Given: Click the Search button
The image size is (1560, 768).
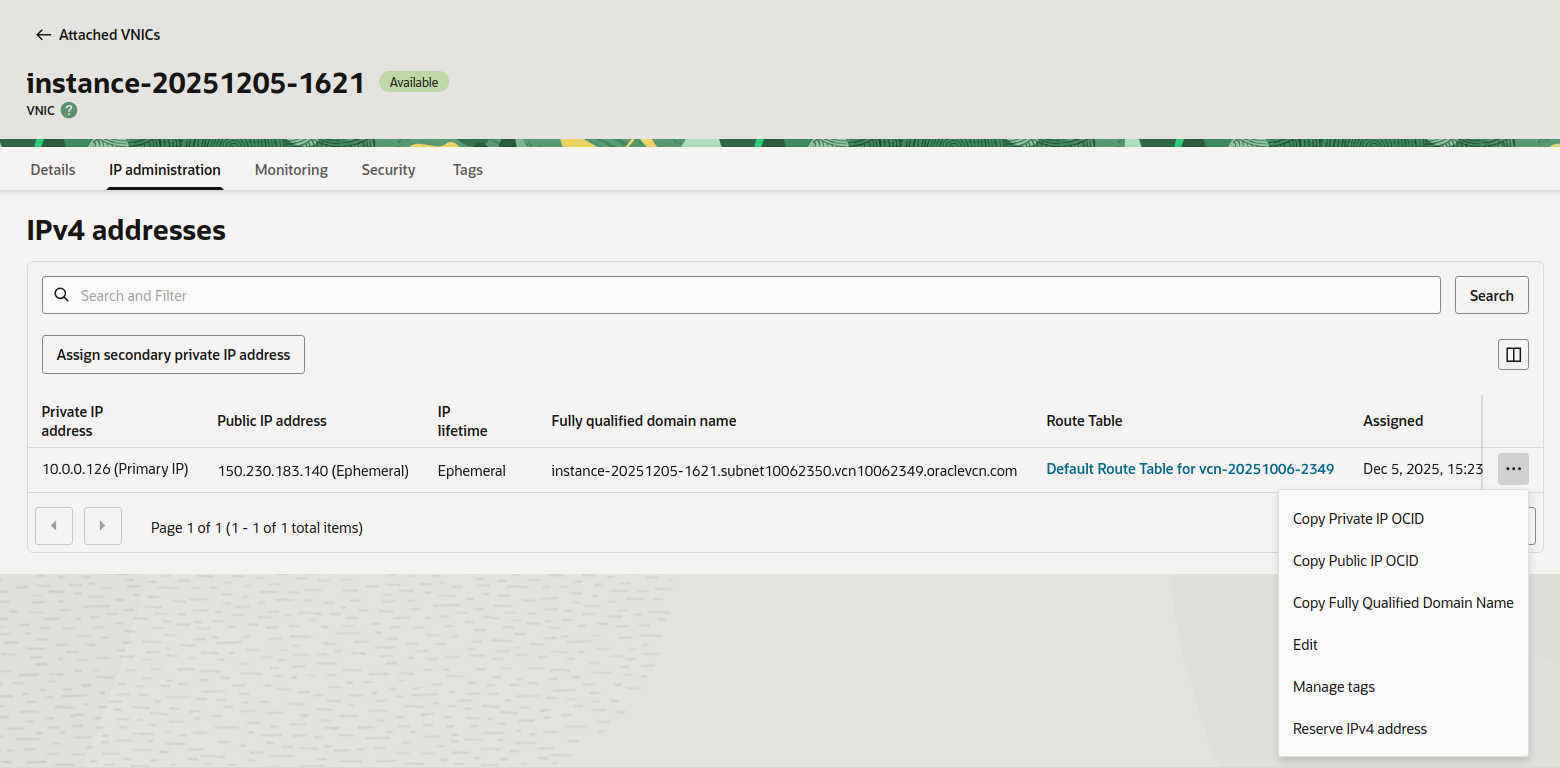Looking at the screenshot, I should [x=1491, y=295].
